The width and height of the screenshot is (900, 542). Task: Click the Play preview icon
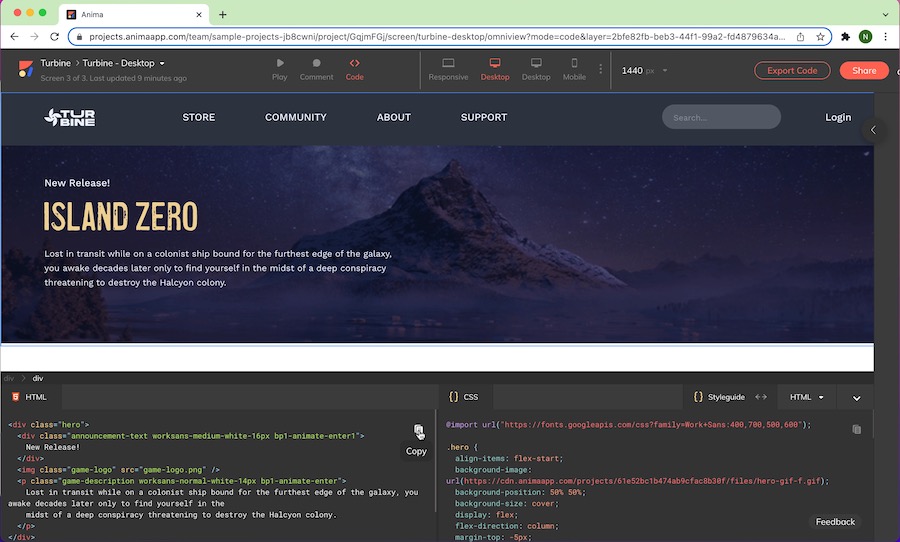click(279, 64)
